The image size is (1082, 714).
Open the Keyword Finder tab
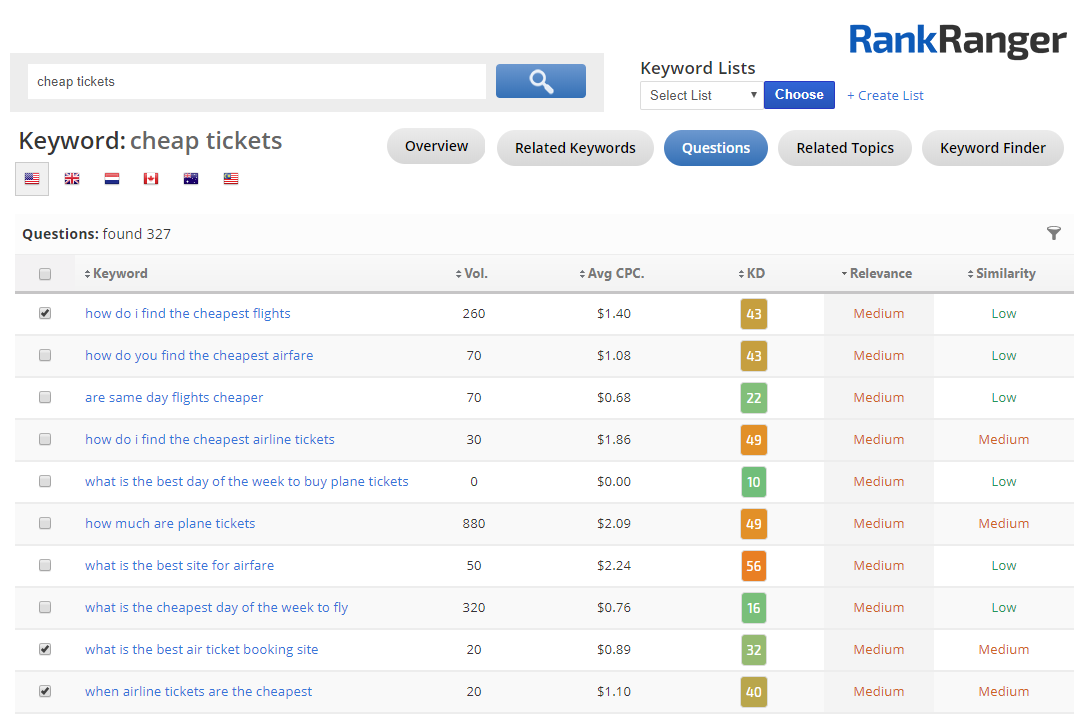(992, 148)
